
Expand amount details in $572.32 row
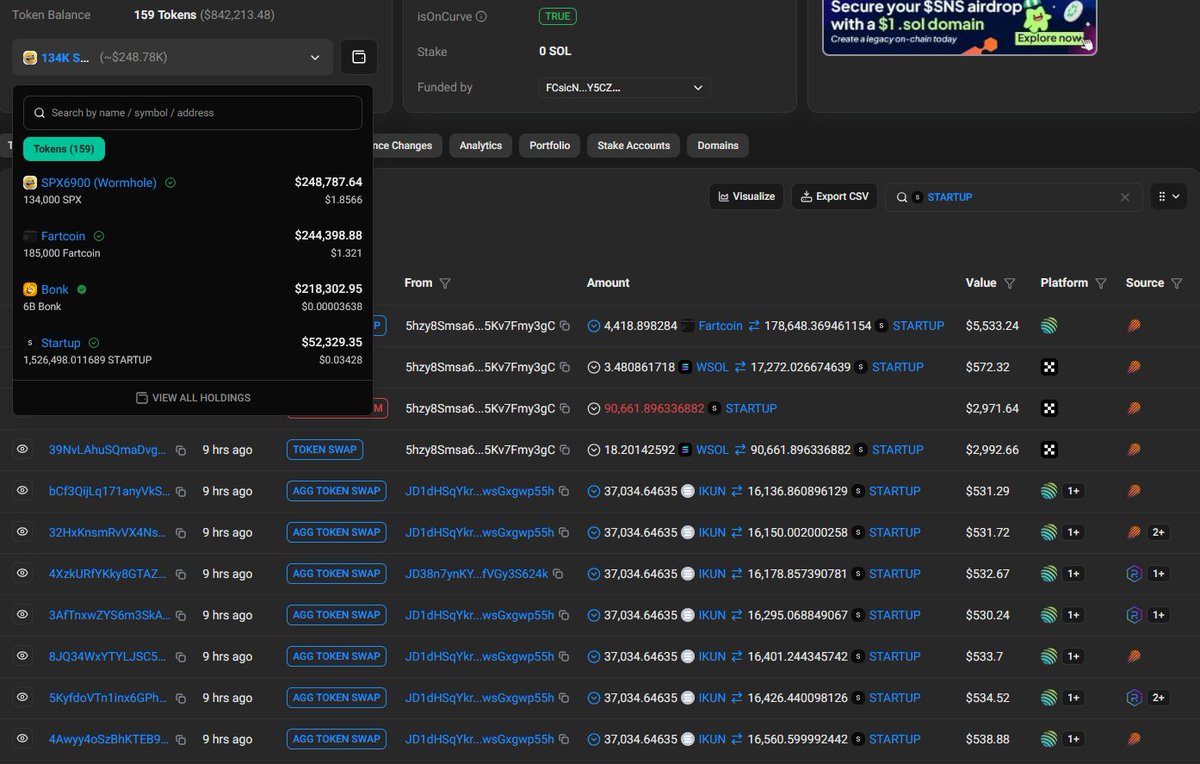pyautogui.click(x=594, y=367)
